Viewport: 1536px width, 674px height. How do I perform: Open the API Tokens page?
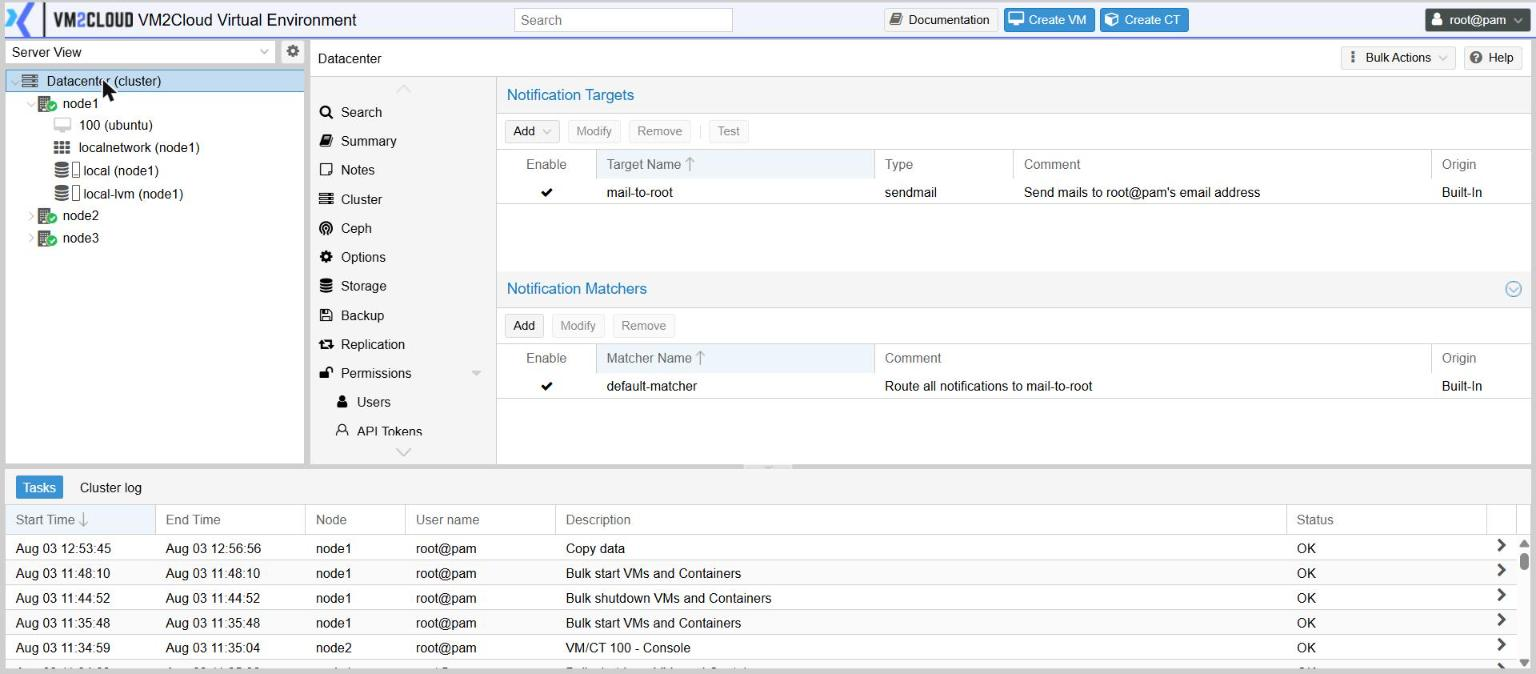click(379, 431)
